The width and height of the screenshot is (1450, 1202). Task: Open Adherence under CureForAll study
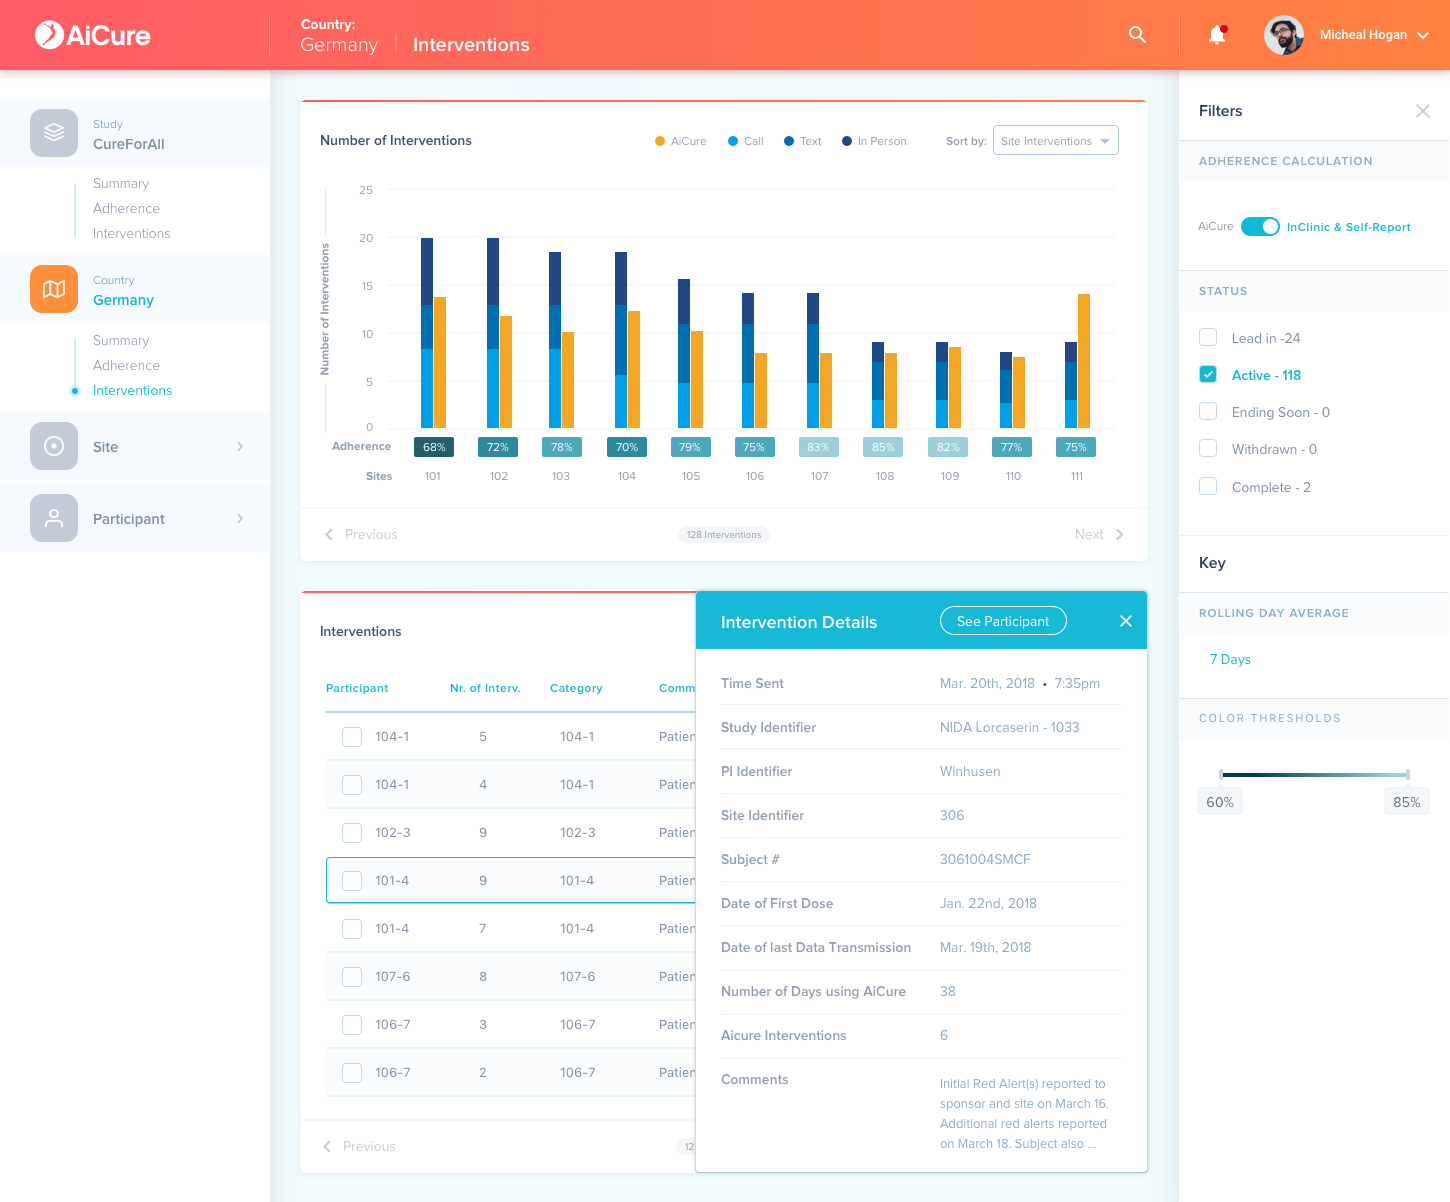[126, 208]
